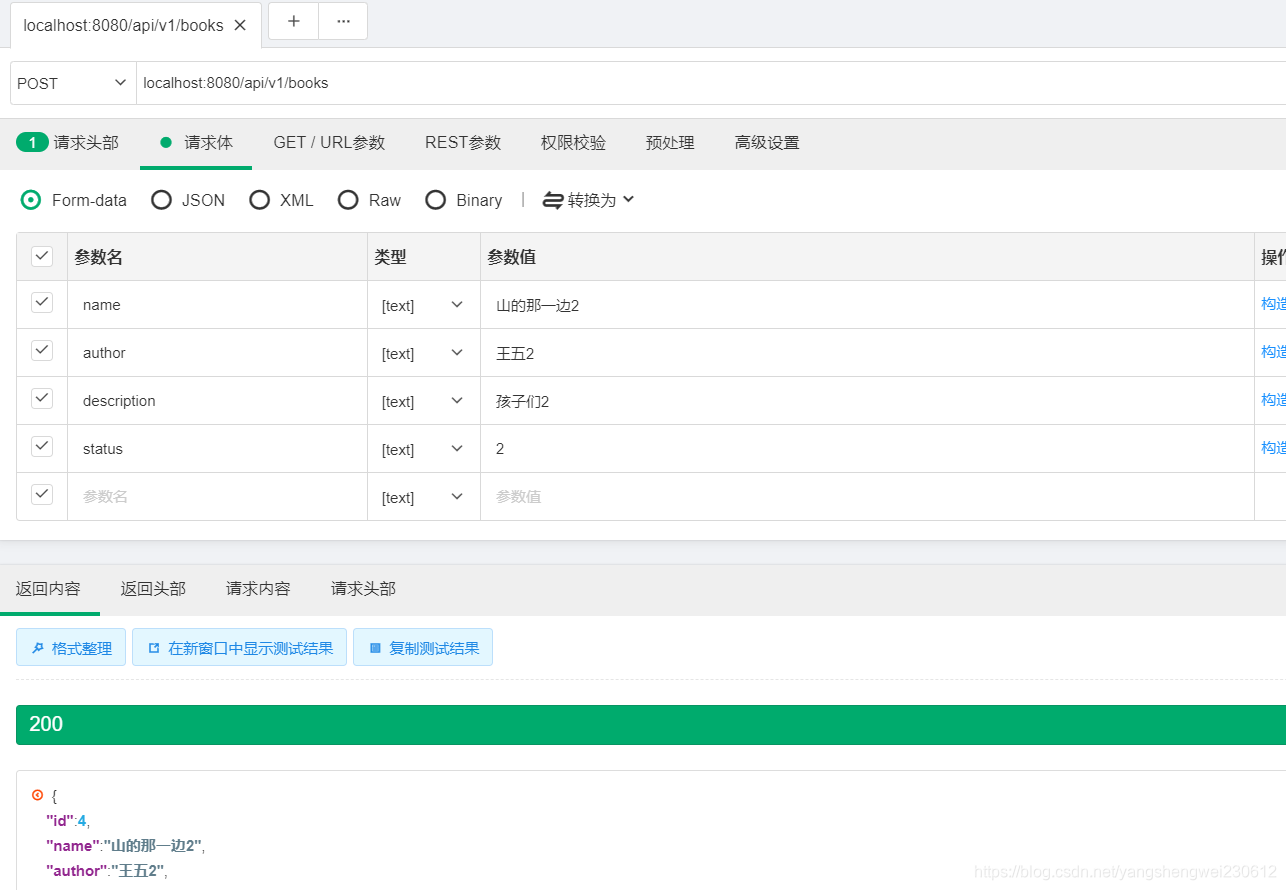Open the 权限校验 tab

(x=573, y=143)
